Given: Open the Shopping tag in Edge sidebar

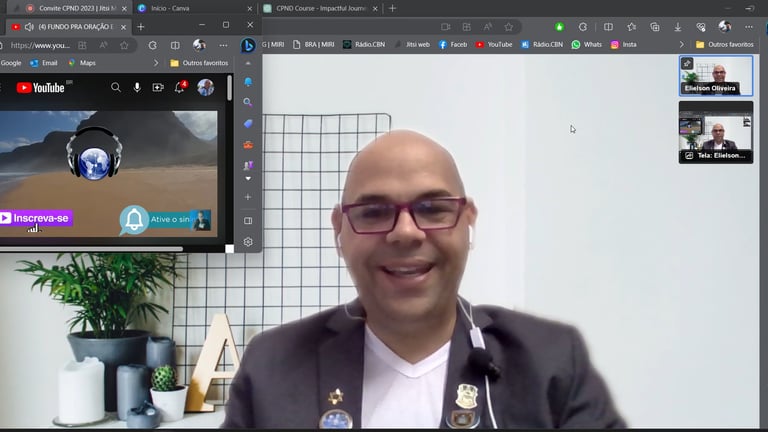Looking at the screenshot, I should tap(248, 124).
